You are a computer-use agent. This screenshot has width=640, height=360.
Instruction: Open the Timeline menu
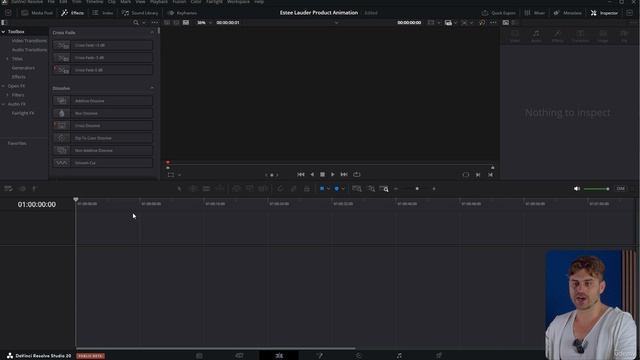click(x=94, y=2)
